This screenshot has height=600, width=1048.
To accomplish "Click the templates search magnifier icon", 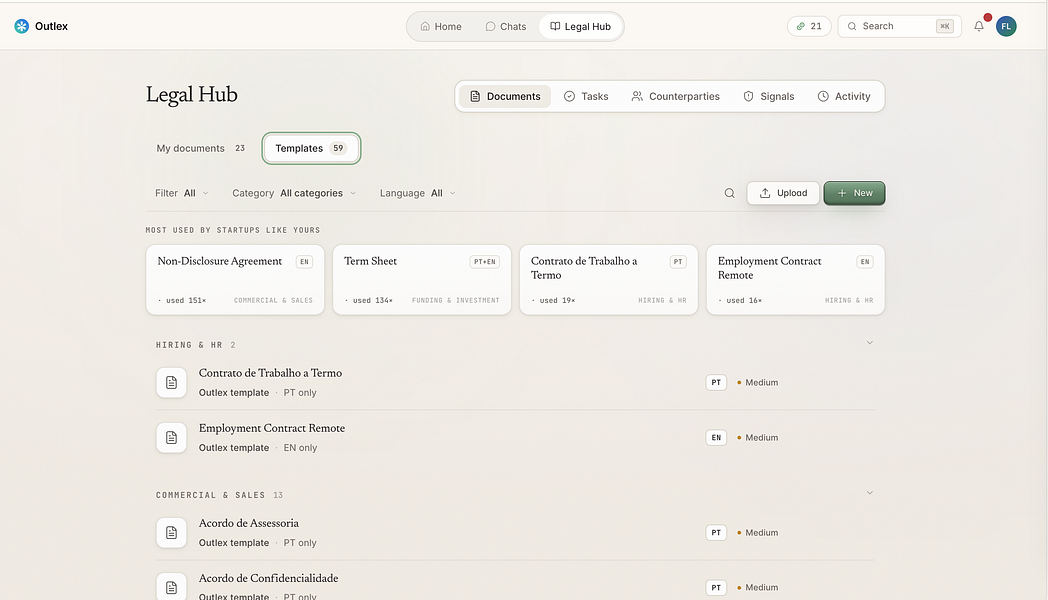I will click(x=729, y=193).
